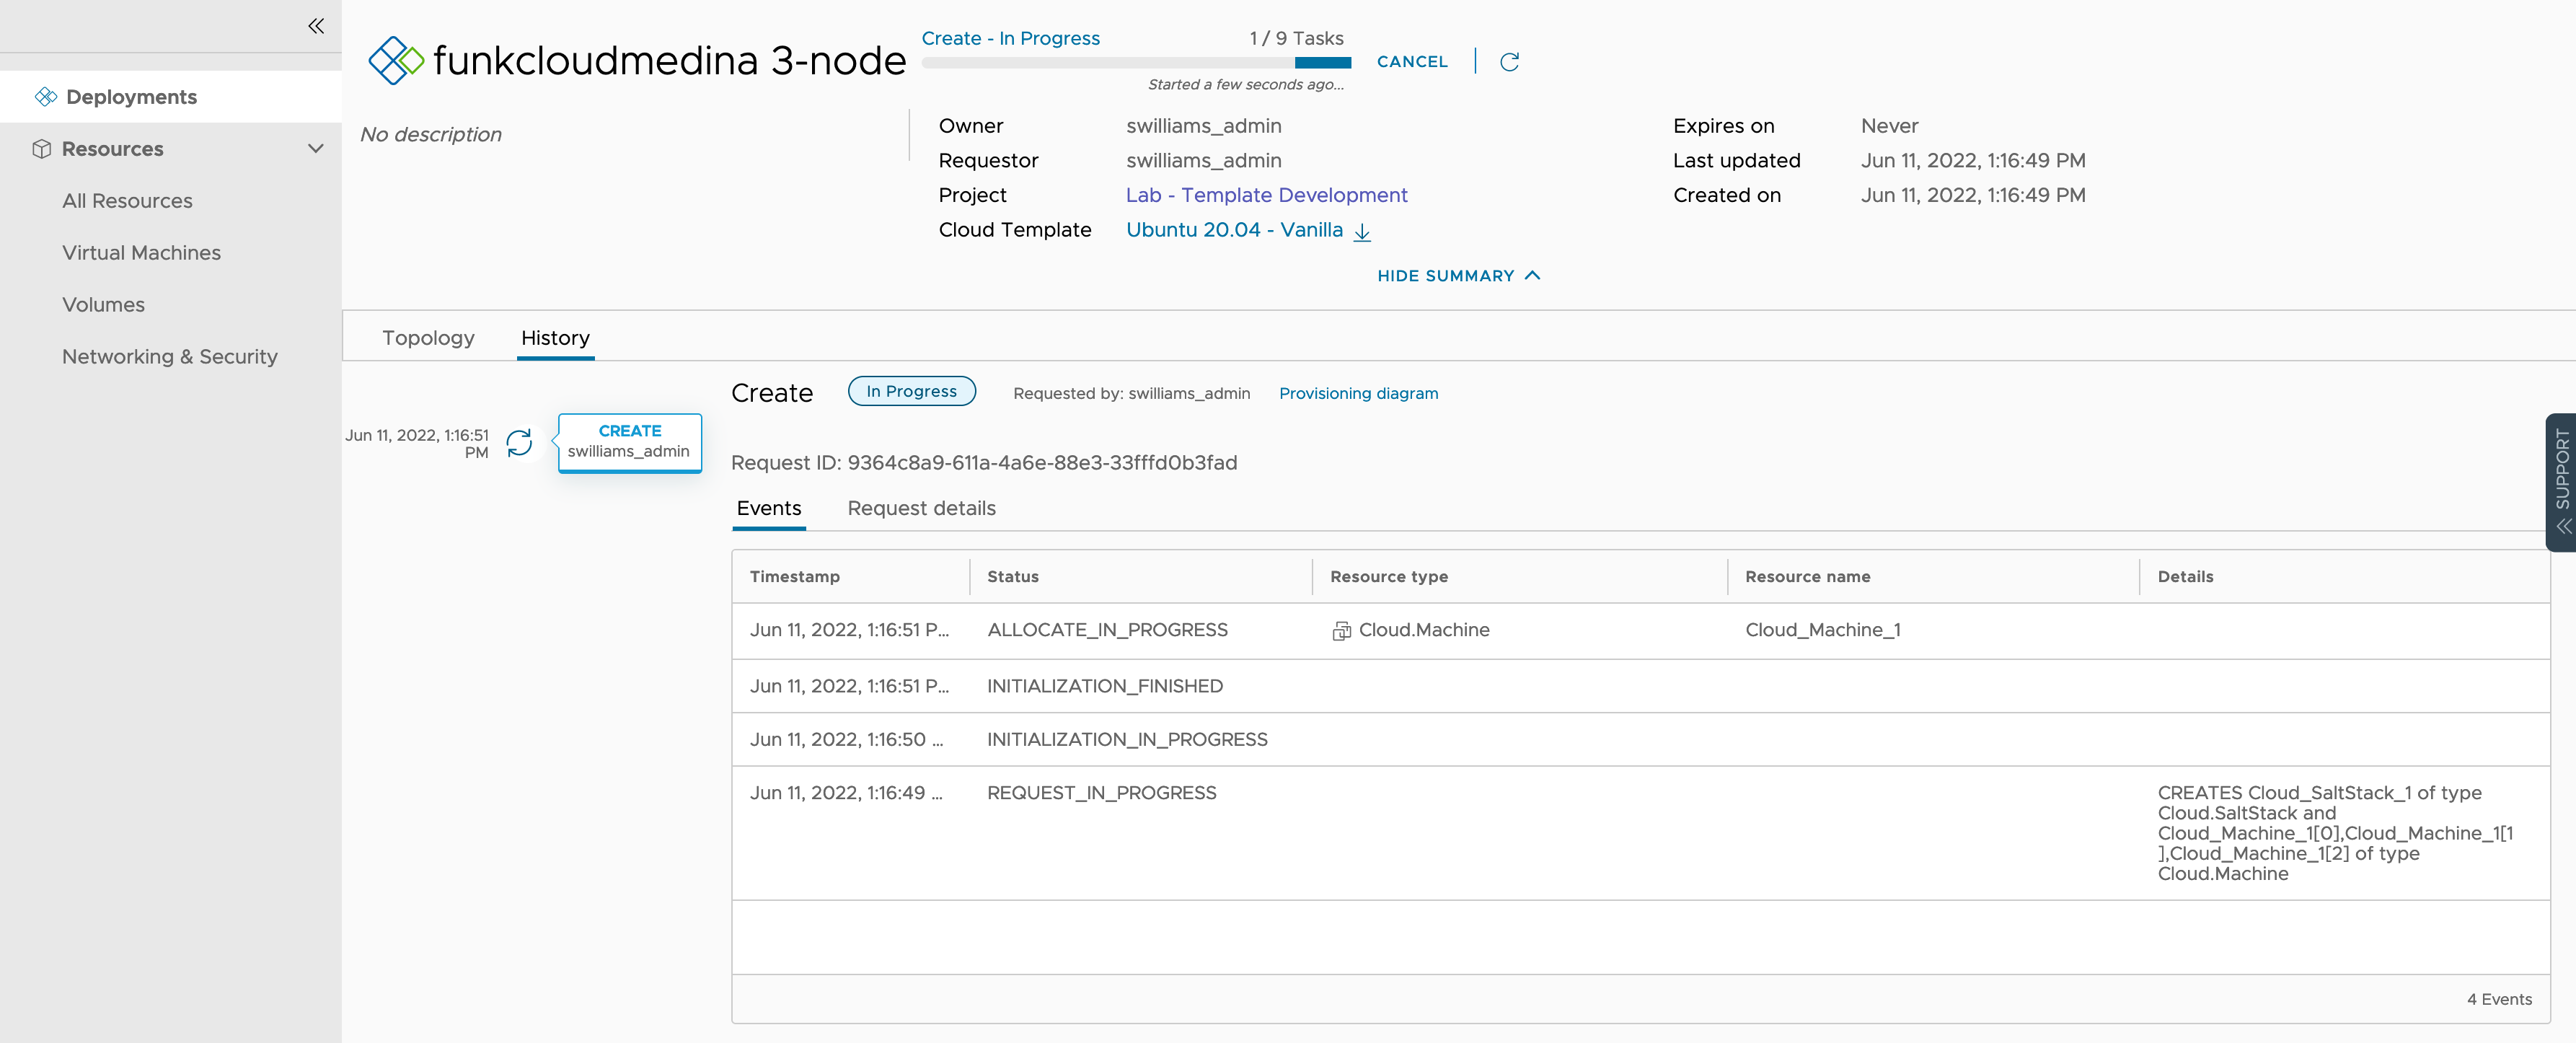Open Ubuntu 20.04 - Vanilla template link

pos(1234,230)
